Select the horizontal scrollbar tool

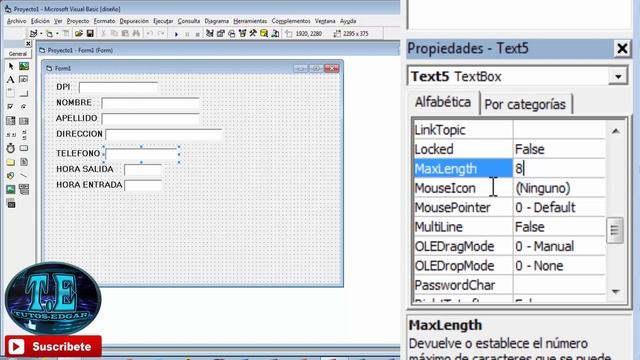coord(11,134)
